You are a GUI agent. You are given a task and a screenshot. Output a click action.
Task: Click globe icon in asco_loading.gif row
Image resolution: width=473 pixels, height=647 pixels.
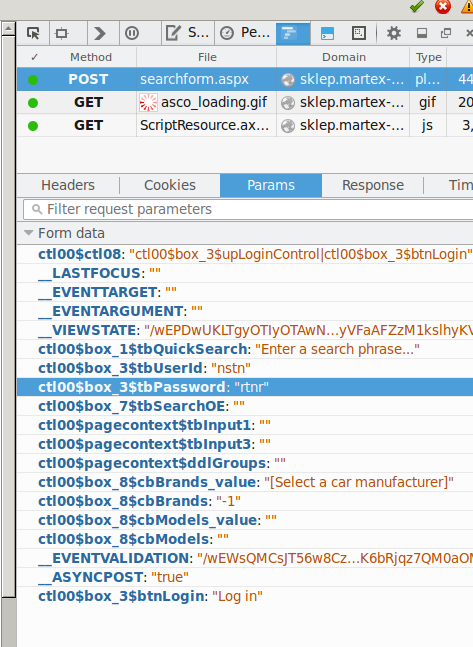(x=288, y=103)
